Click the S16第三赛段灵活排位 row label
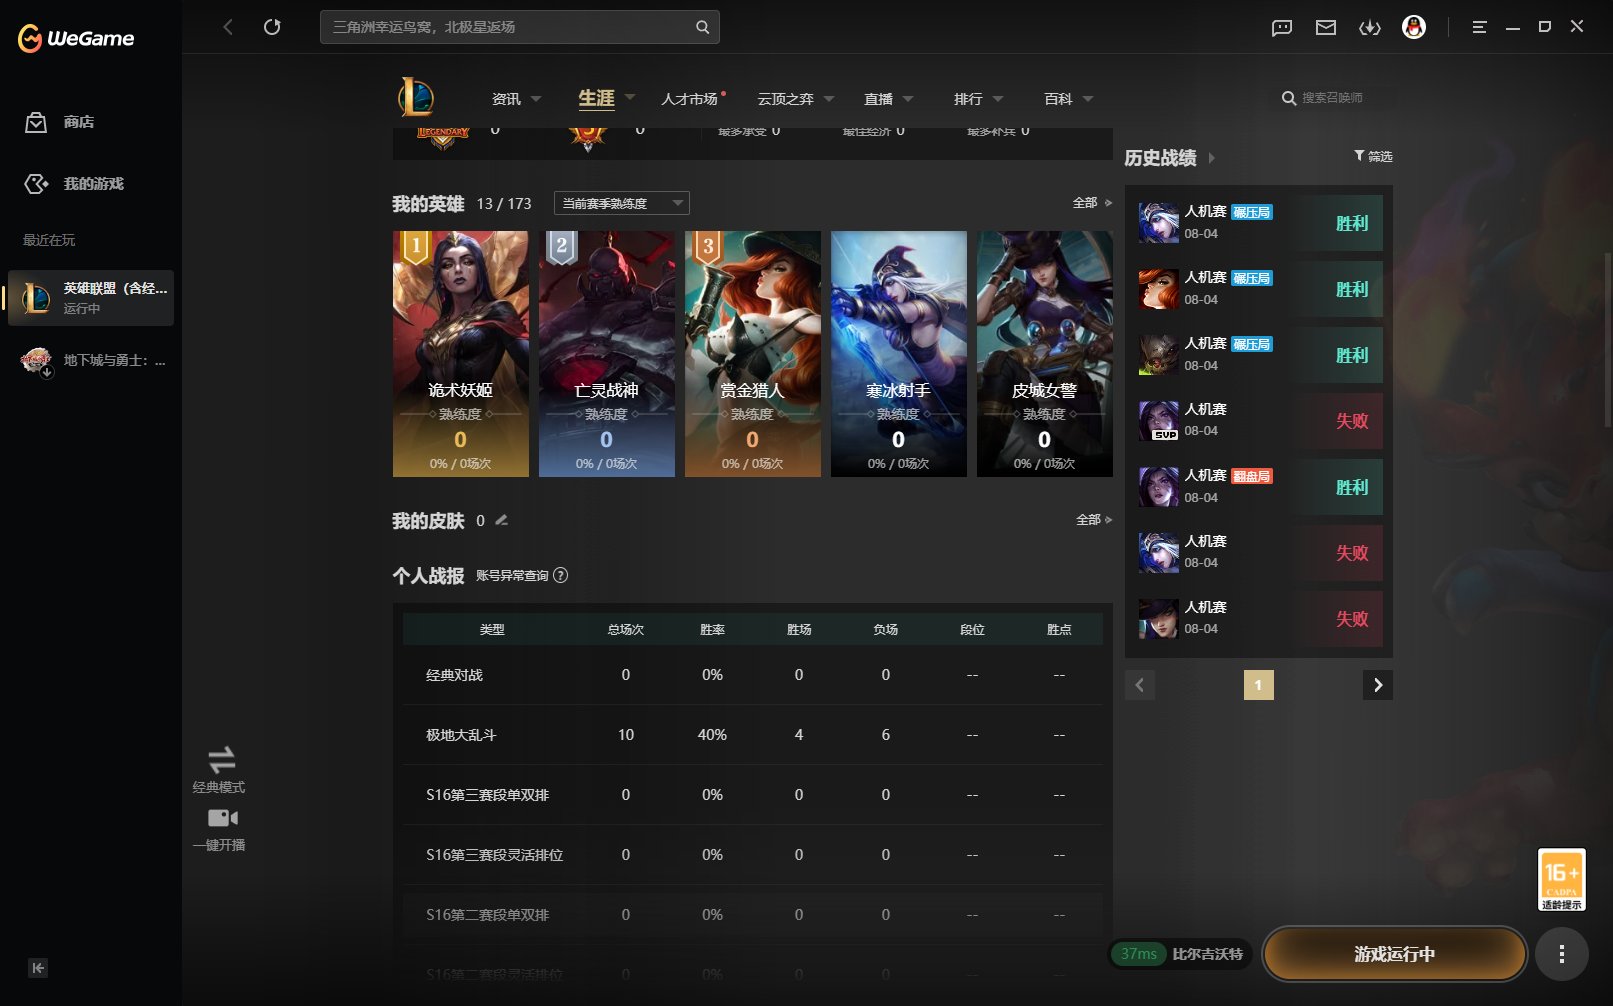The width and height of the screenshot is (1613, 1006). pyautogui.click(x=495, y=855)
